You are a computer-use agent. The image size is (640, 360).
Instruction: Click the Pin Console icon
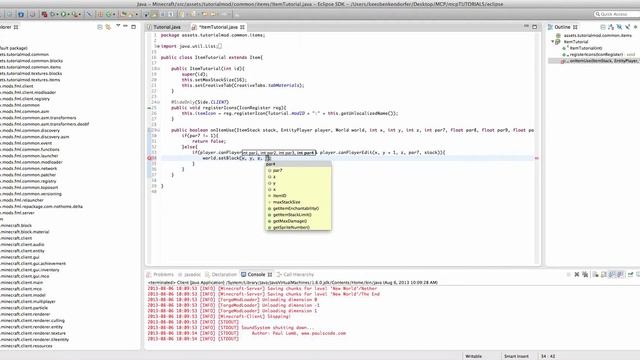click(x=631, y=275)
